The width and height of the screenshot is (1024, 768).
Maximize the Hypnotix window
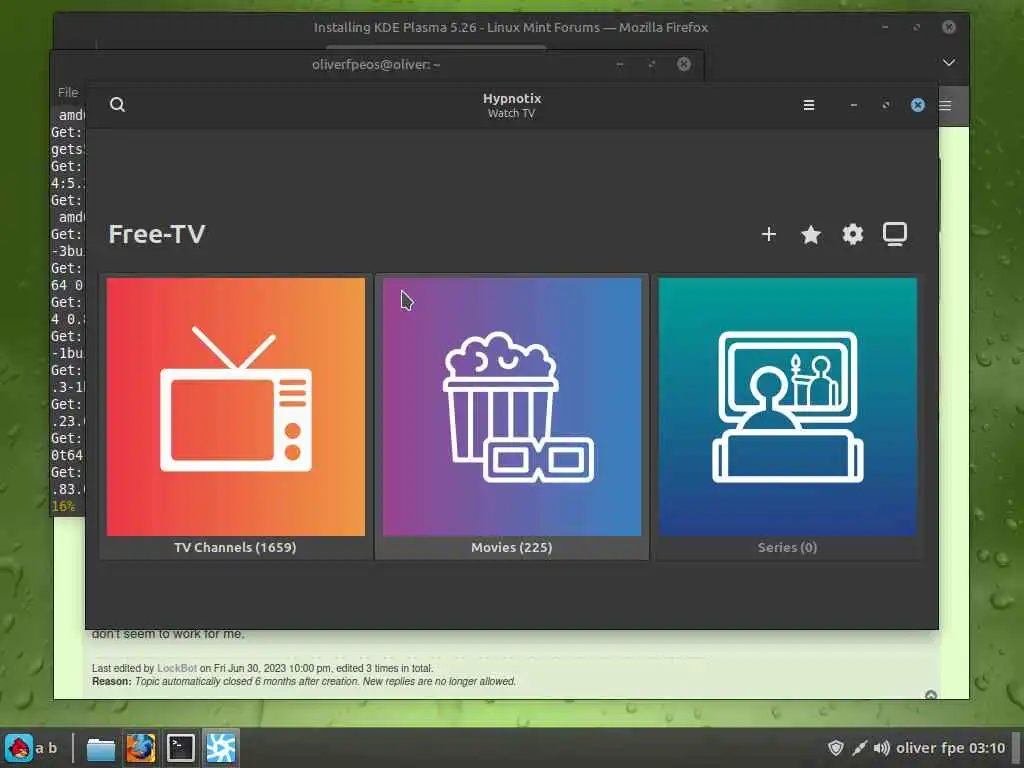pos(886,105)
